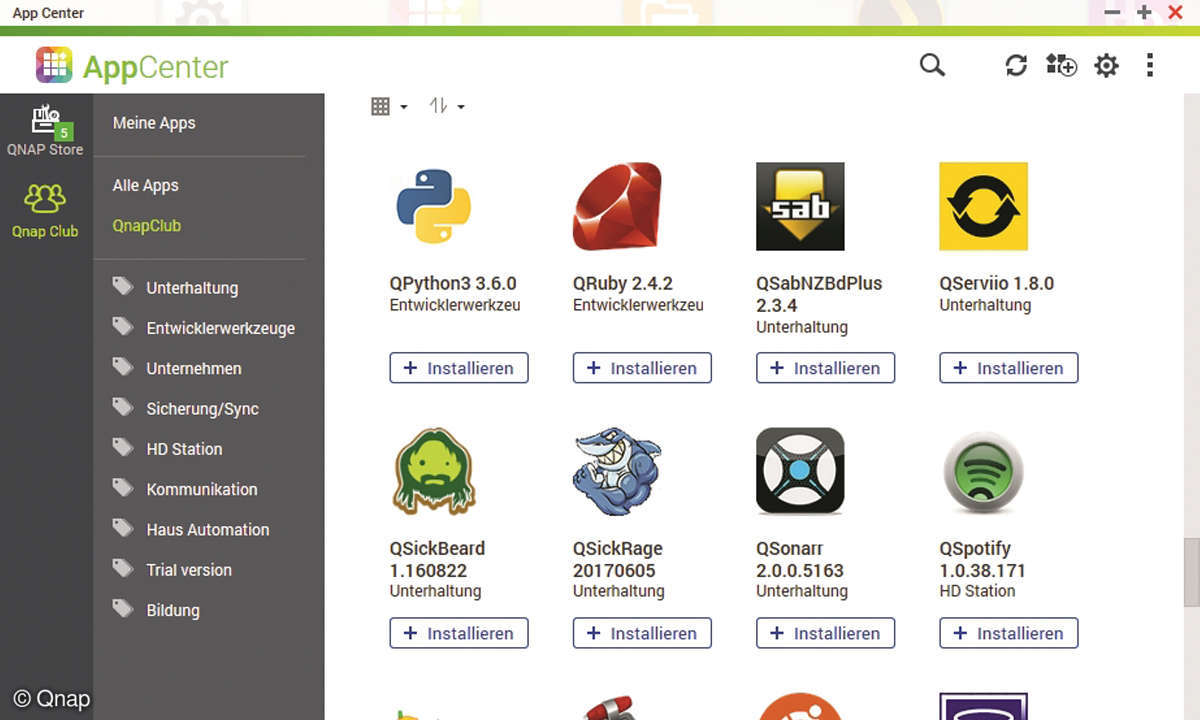1200x720 pixels.
Task: Click the vertical scrollbar thumb
Action: pyautogui.click(x=1191, y=572)
